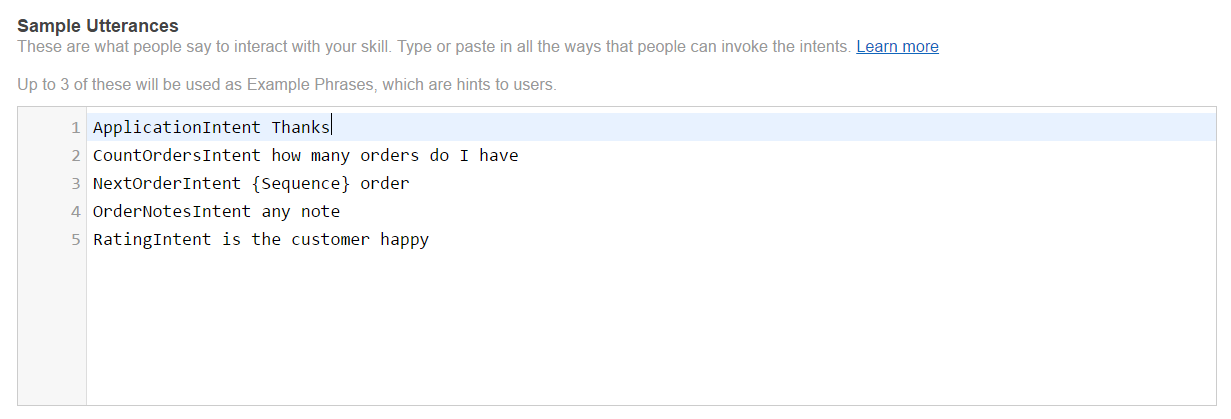The height and width of the screenshot is (419, 1231).
Task: Click line number 1 in the gutter
Action: [75, 128]
